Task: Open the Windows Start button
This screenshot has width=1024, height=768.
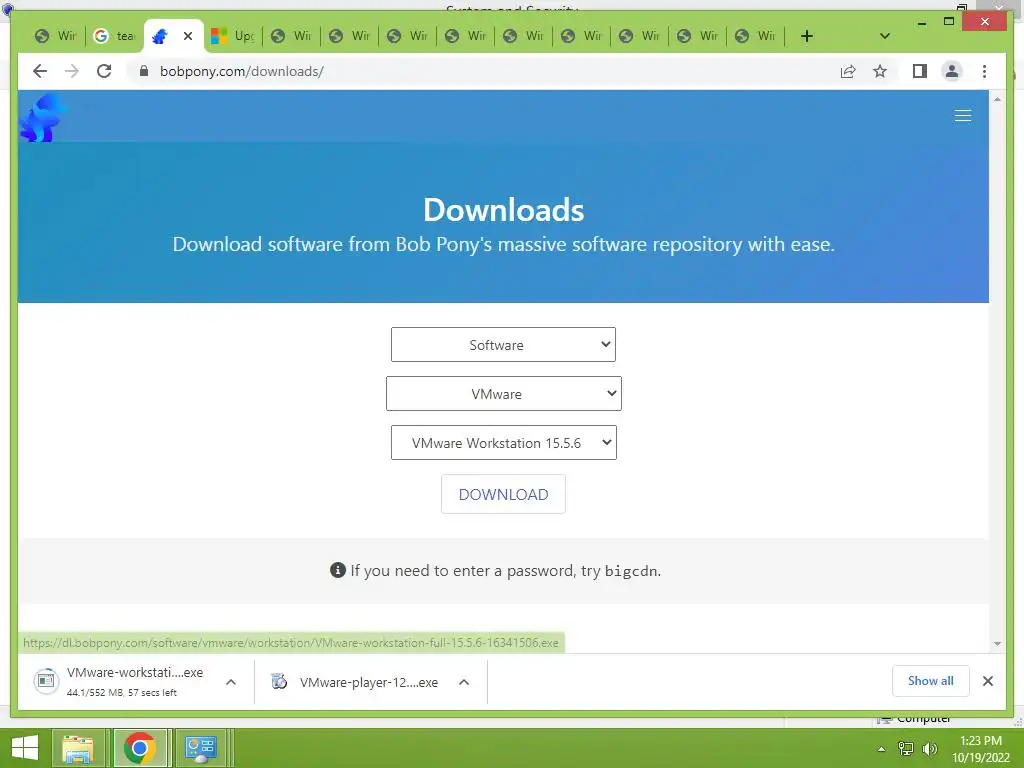Action: point(24,747)
